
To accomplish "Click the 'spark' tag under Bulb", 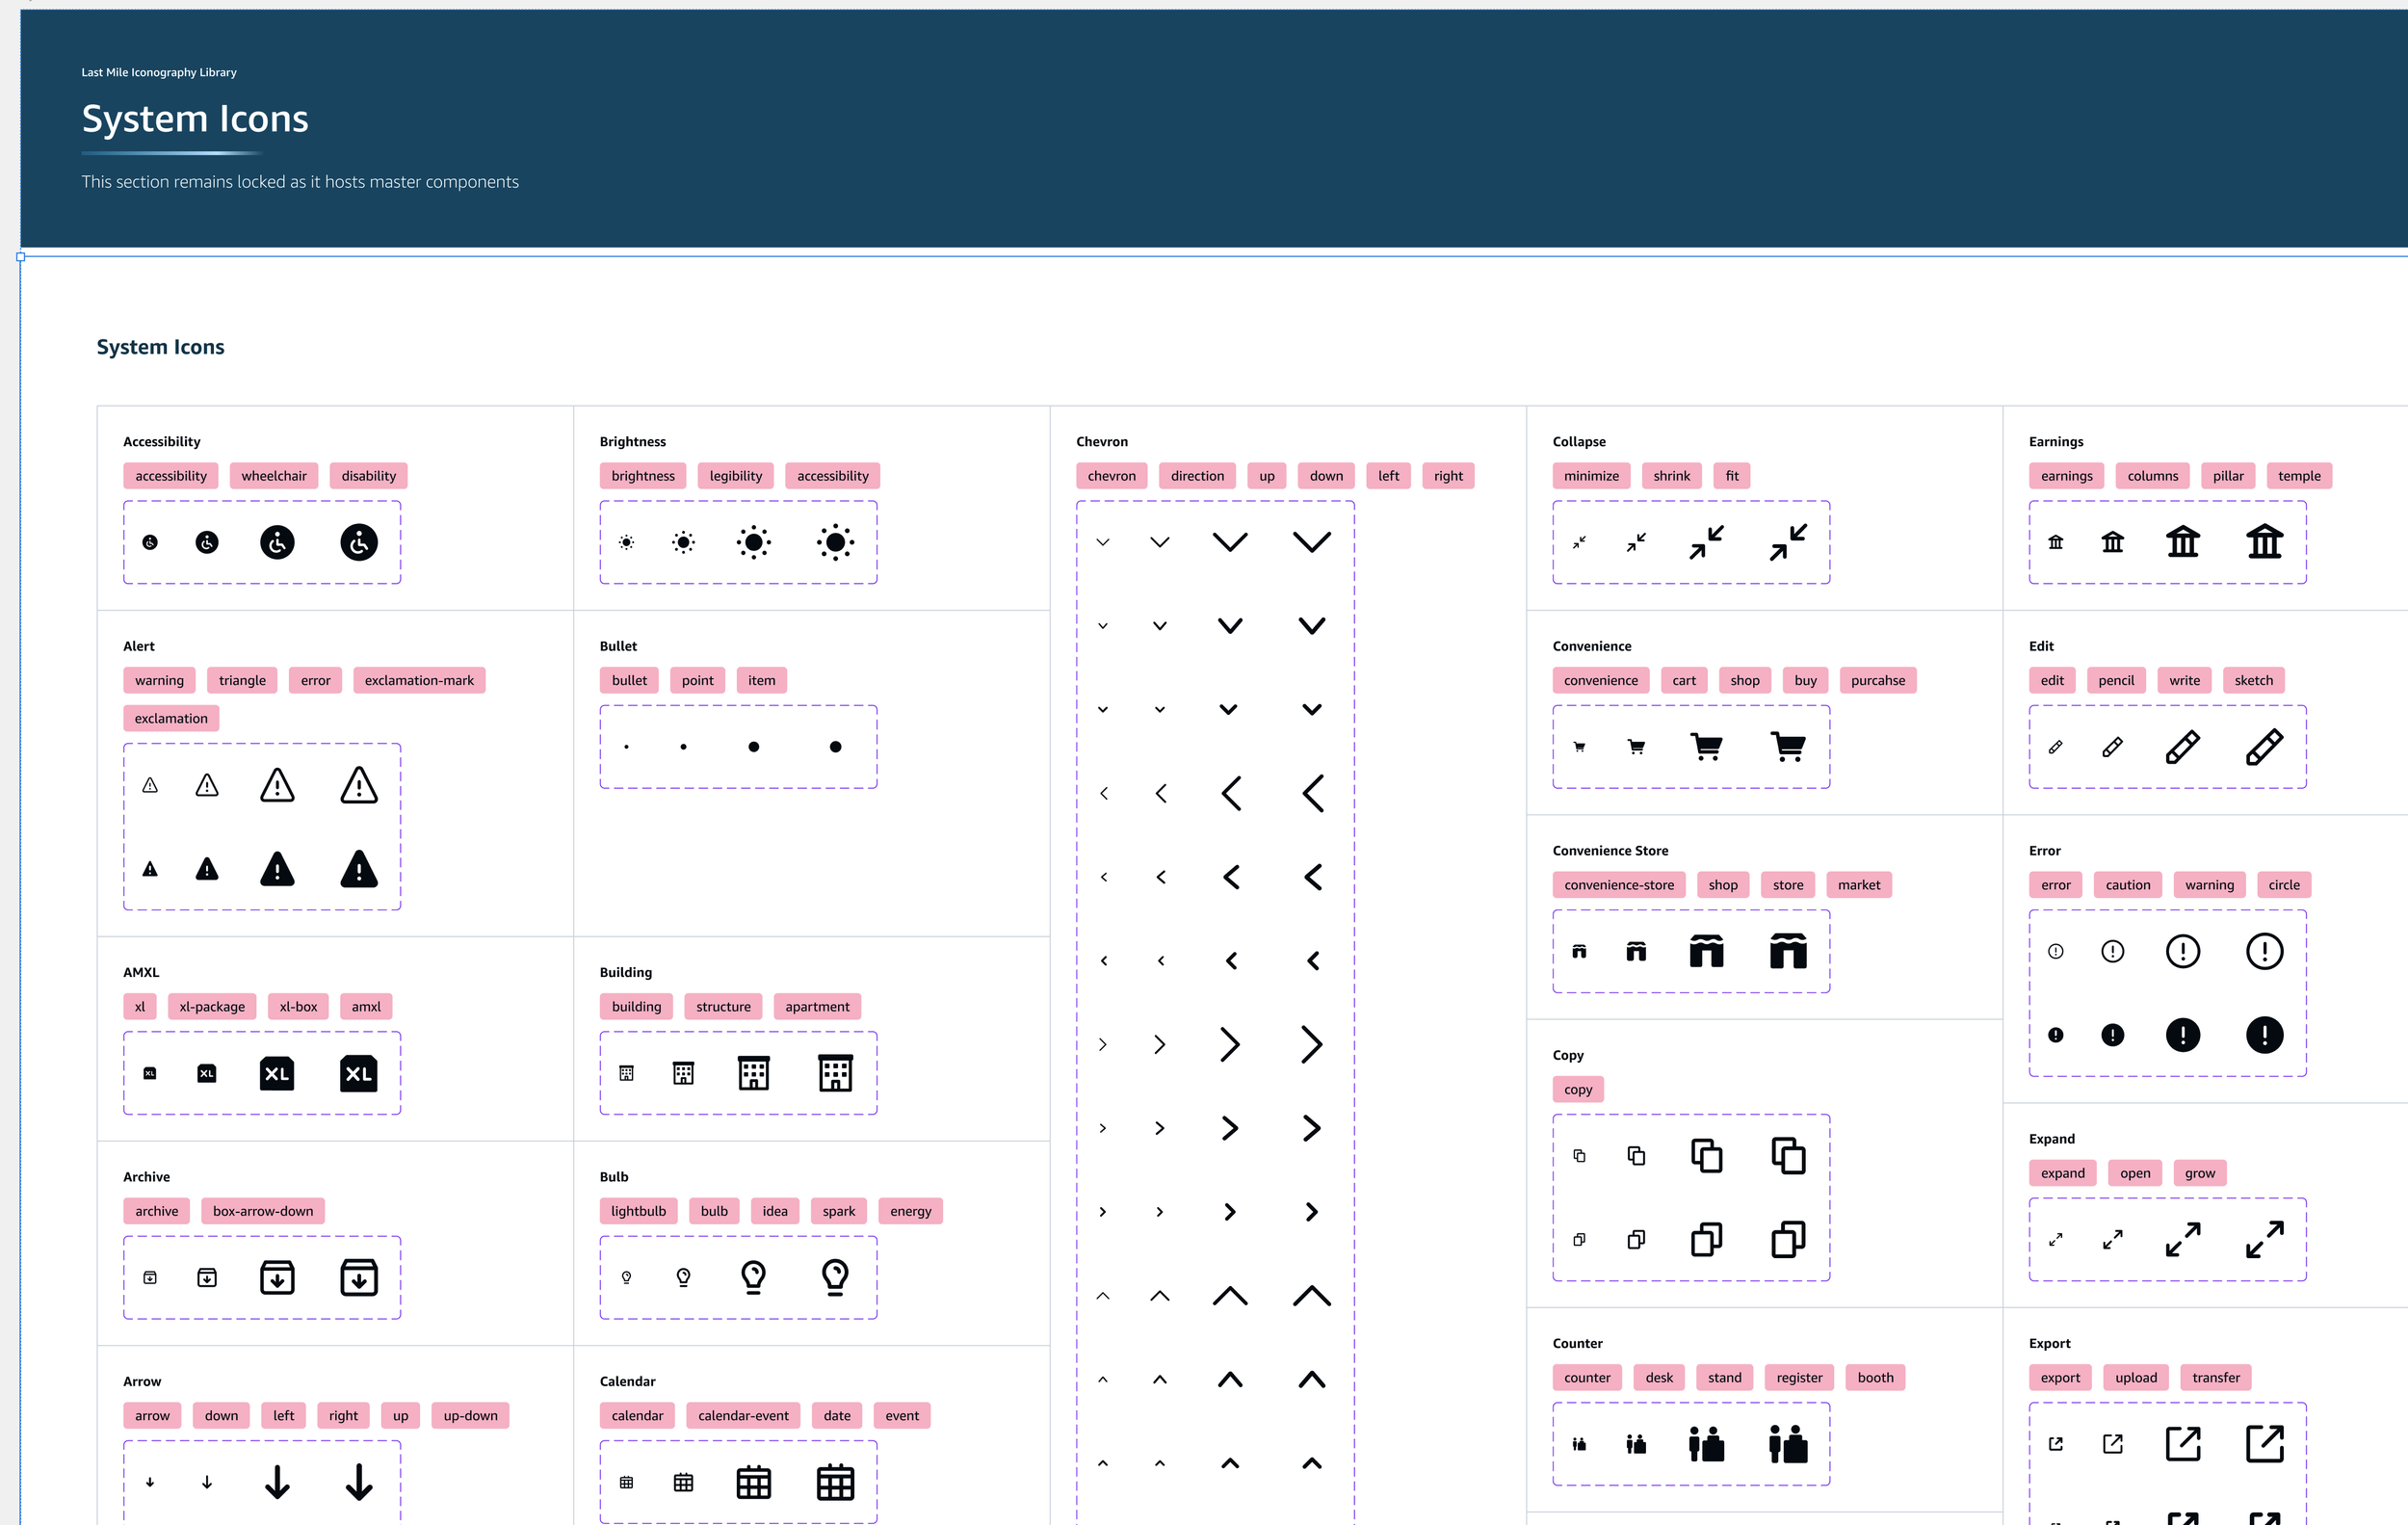I will (x=838, y=1211).
